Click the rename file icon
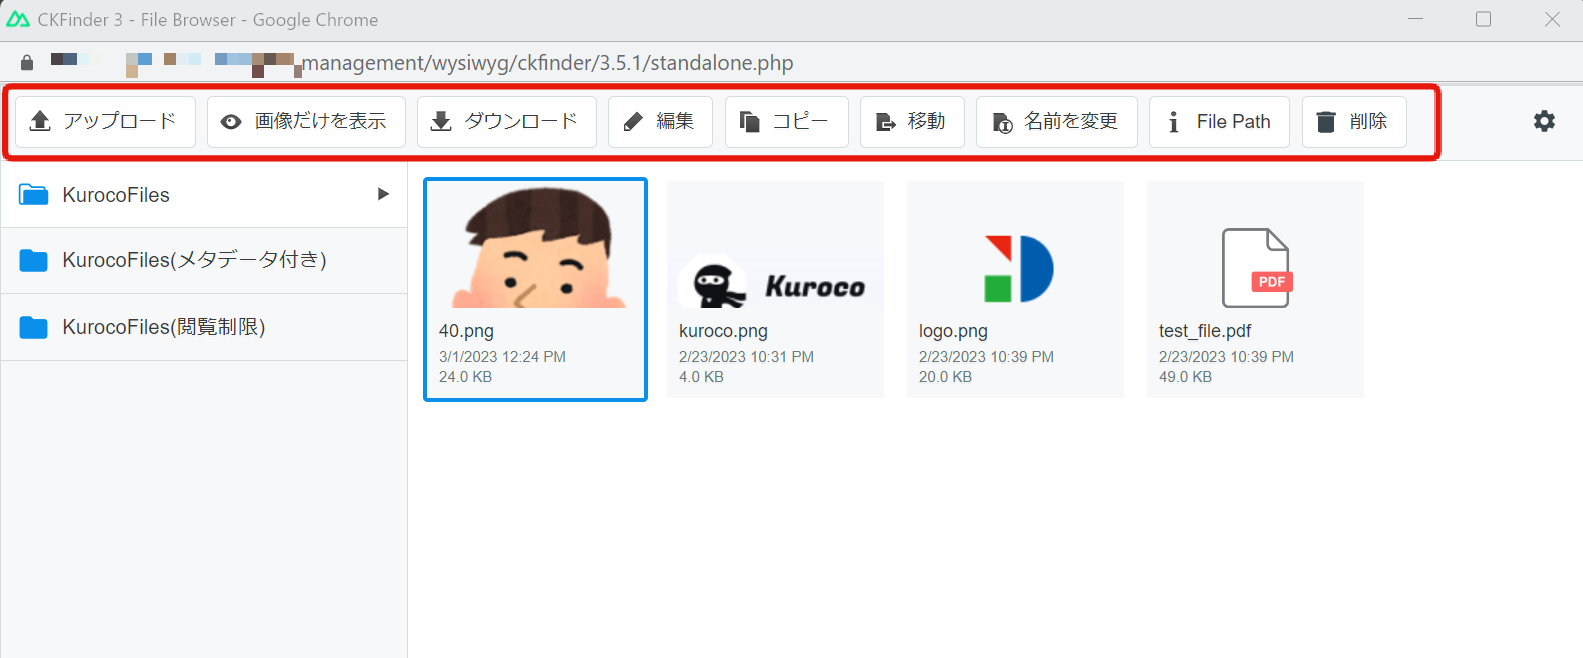 pyautogui.click(x=1002, y=122)
